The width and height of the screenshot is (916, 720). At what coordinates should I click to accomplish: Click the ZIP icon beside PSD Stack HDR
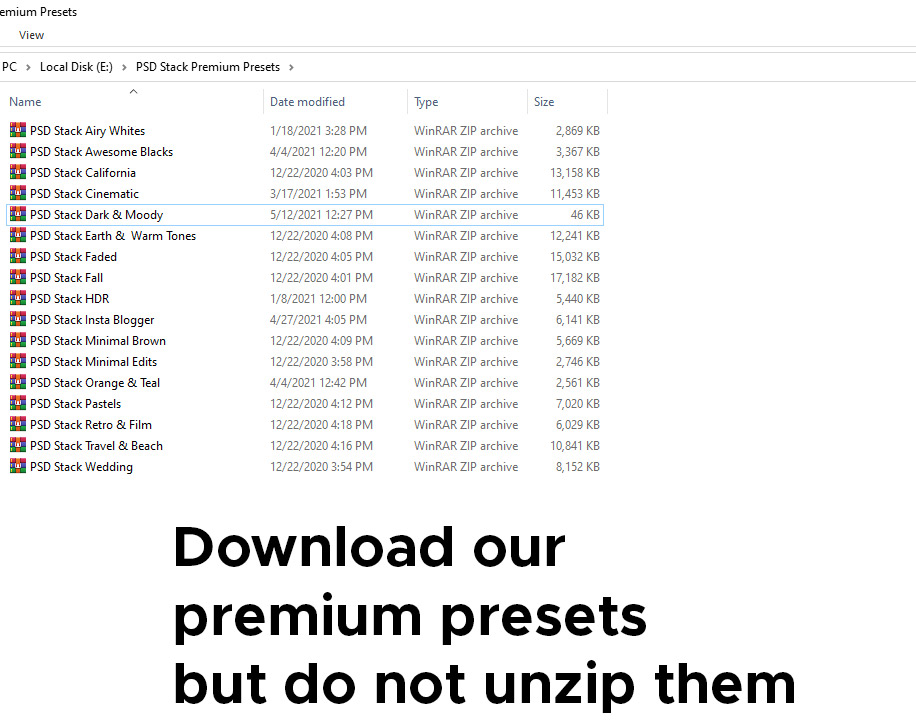[x=18, y=298]
